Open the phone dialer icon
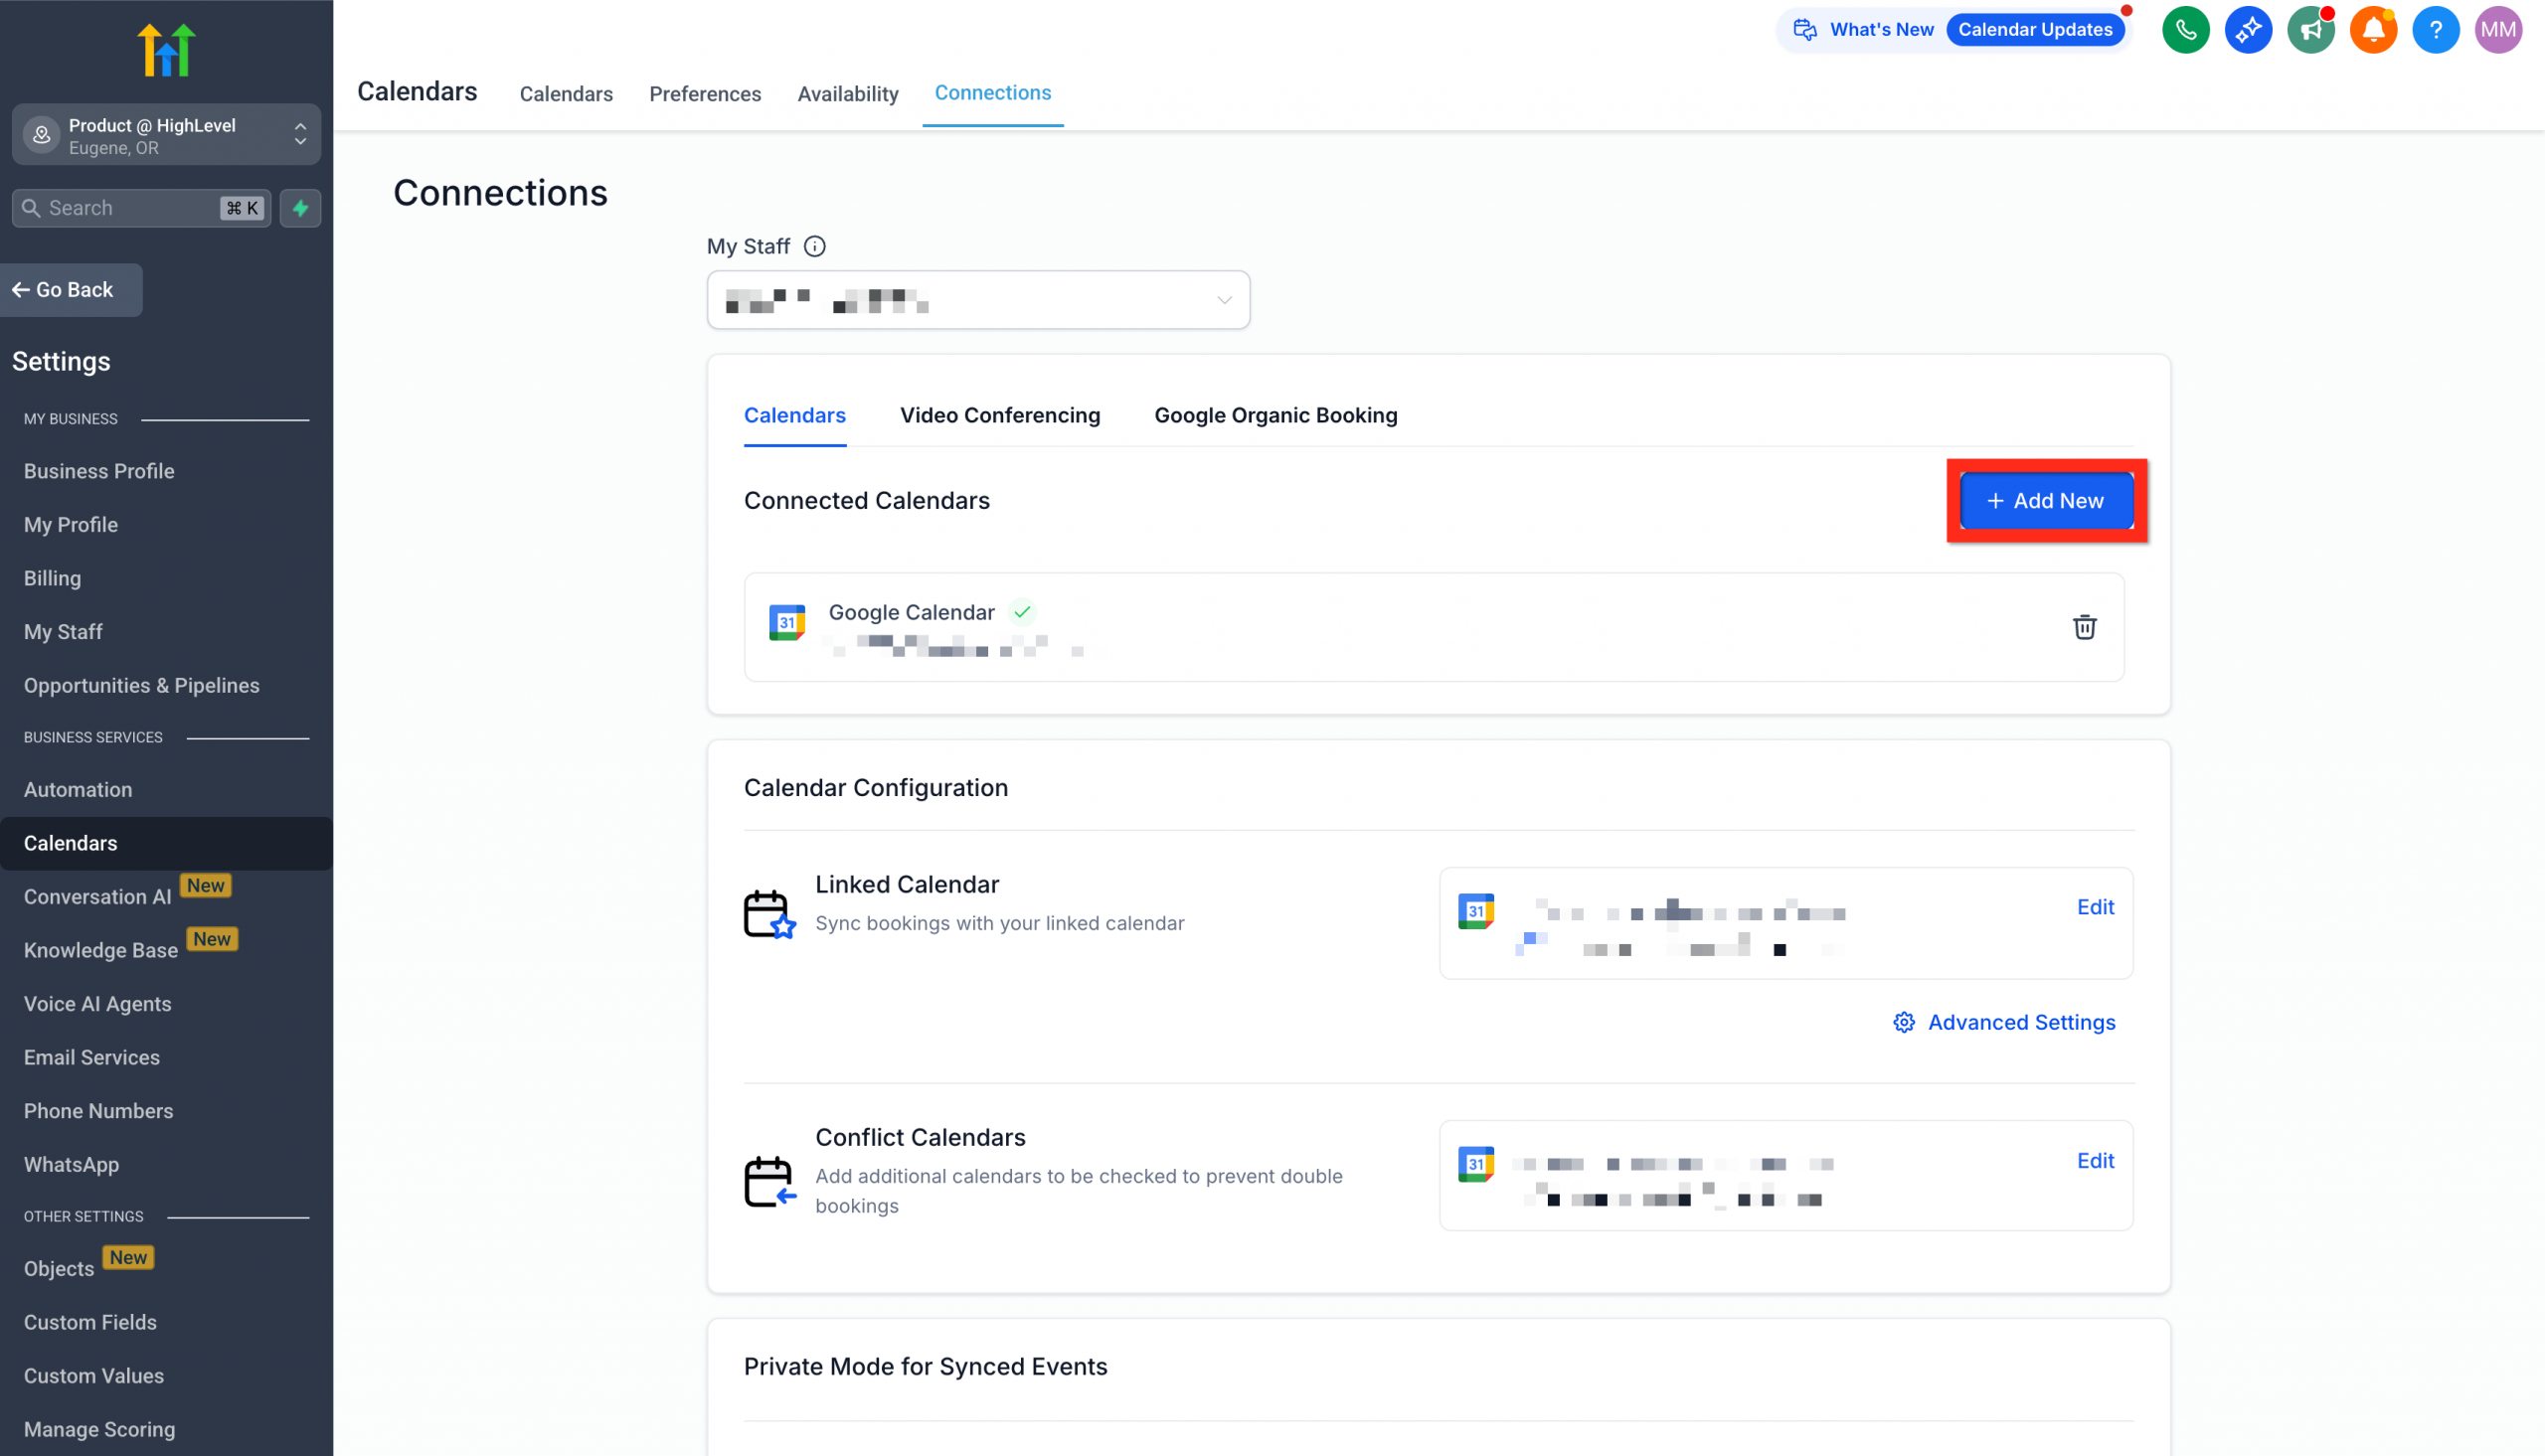Image resolution: width=2545 pixels, height=1456 pixels. [x=2185, y=29]
